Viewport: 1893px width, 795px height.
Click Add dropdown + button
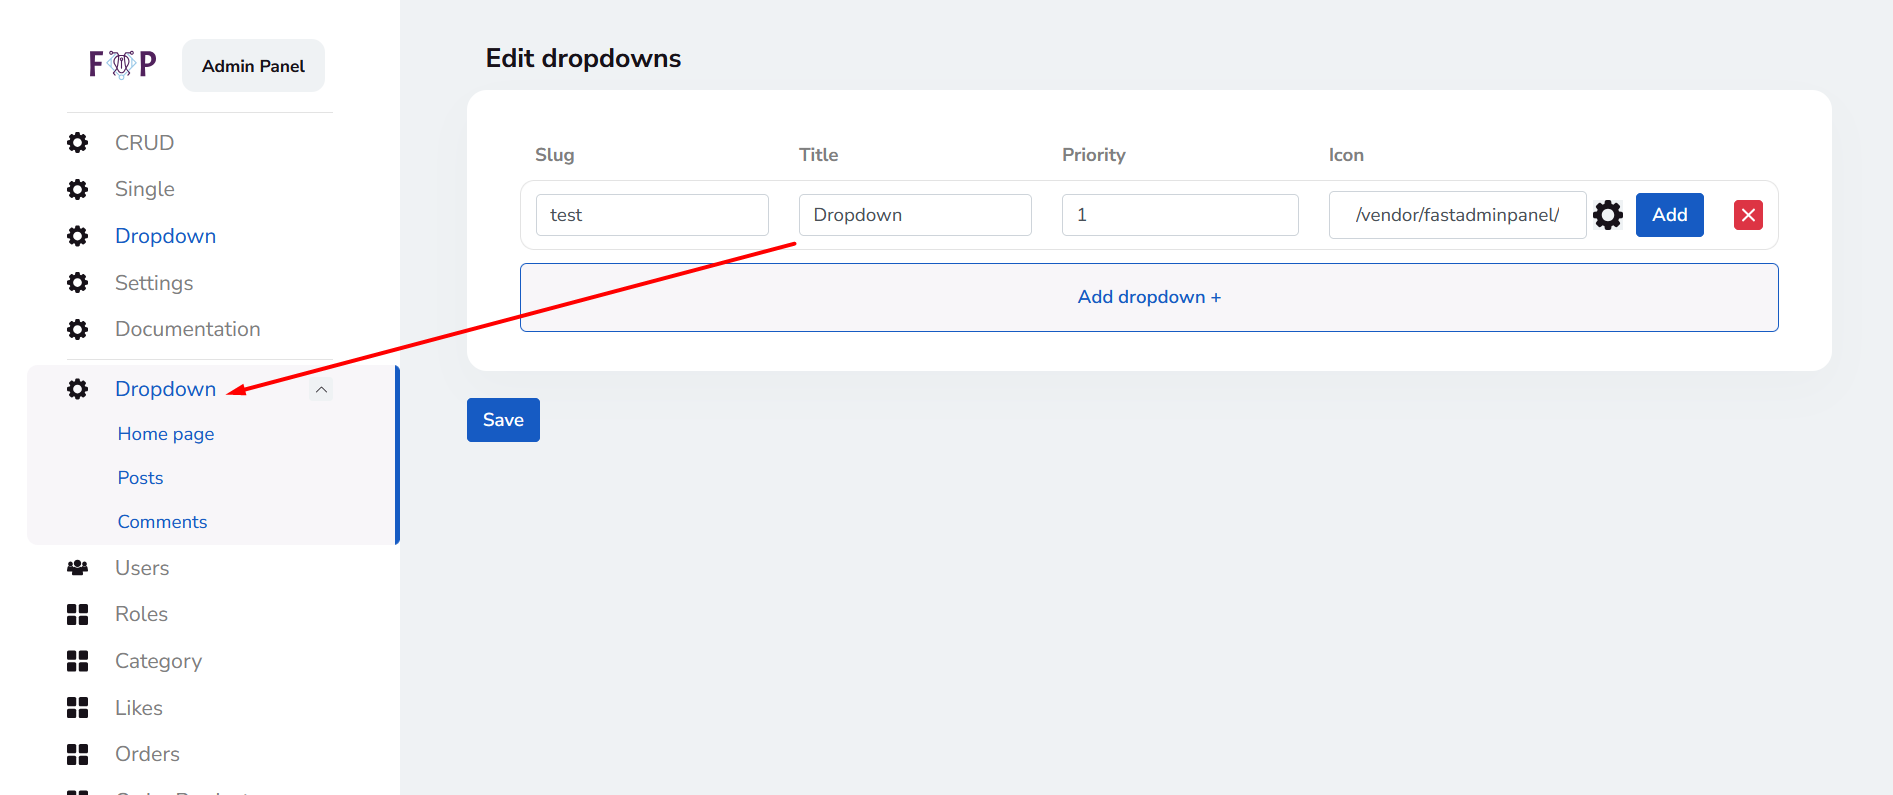(1148, 297)
